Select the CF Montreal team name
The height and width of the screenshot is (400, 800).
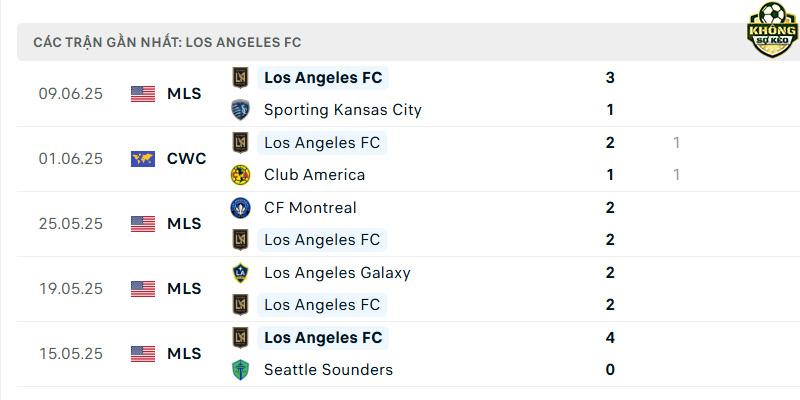[310, 208]
